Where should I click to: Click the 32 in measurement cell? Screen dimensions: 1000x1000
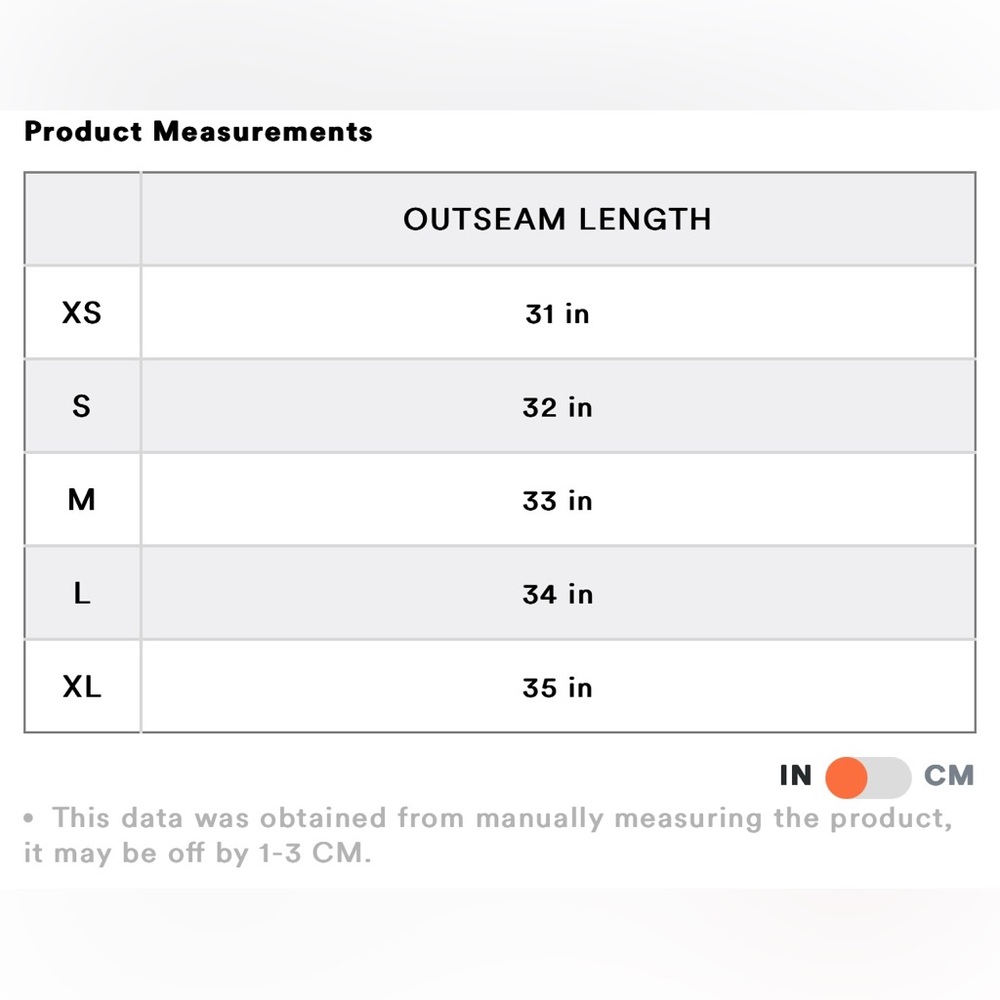pyautogui.click(x=557, y=407)
